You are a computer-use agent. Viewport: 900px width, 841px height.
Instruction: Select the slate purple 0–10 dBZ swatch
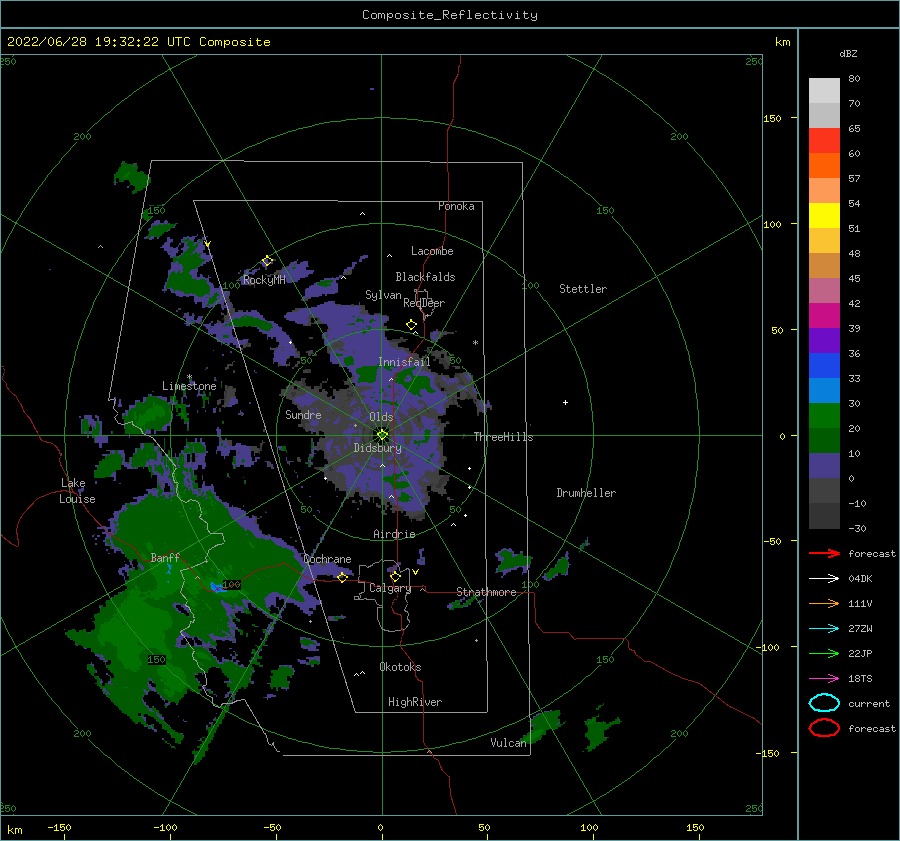pos(824,466)
